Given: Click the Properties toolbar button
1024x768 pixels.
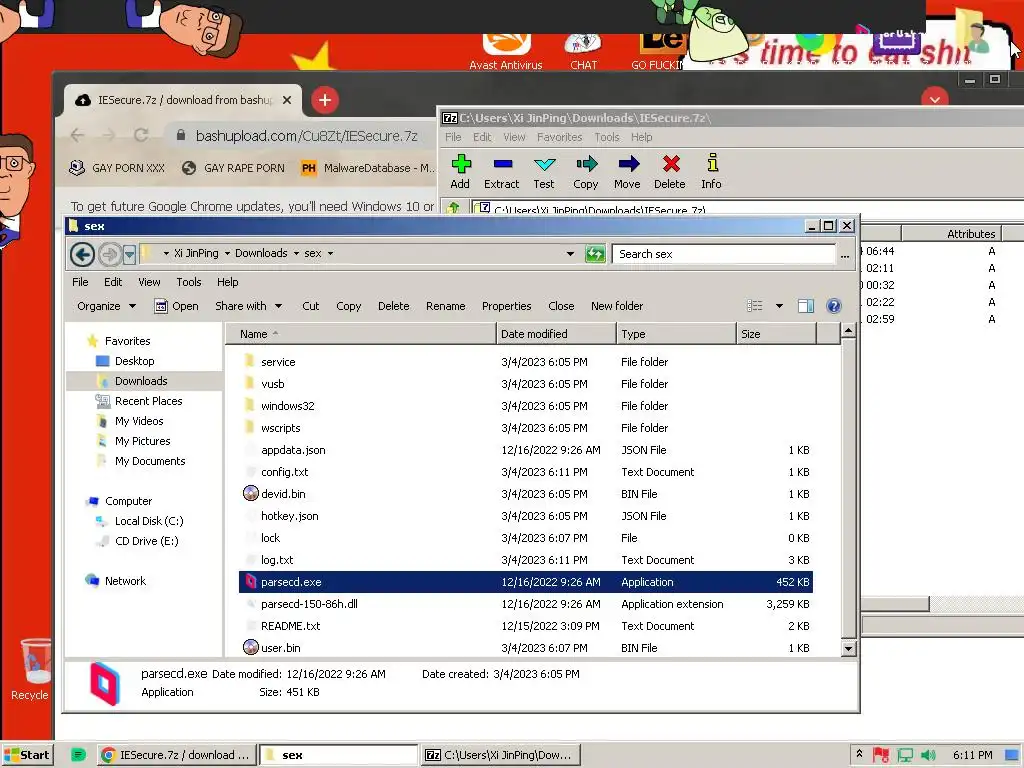Looking at the screenshot, I should (x=507, y=306).
